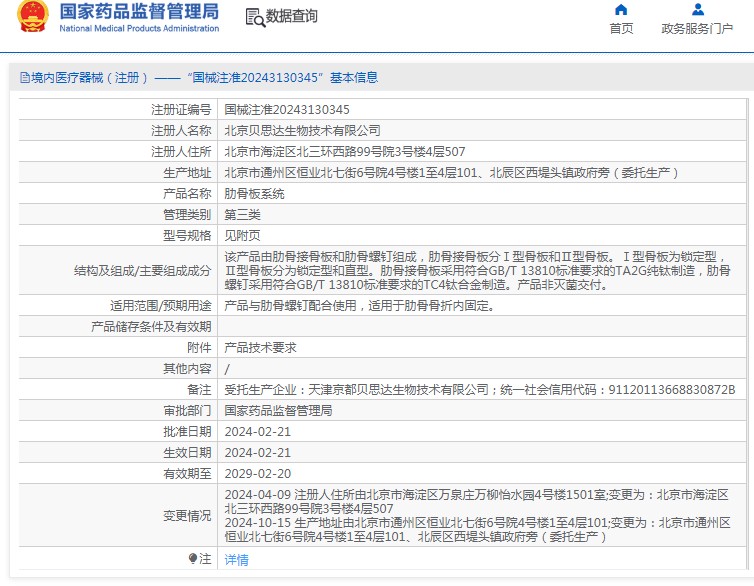Click 生产地址 address value

tap(452, 173)
